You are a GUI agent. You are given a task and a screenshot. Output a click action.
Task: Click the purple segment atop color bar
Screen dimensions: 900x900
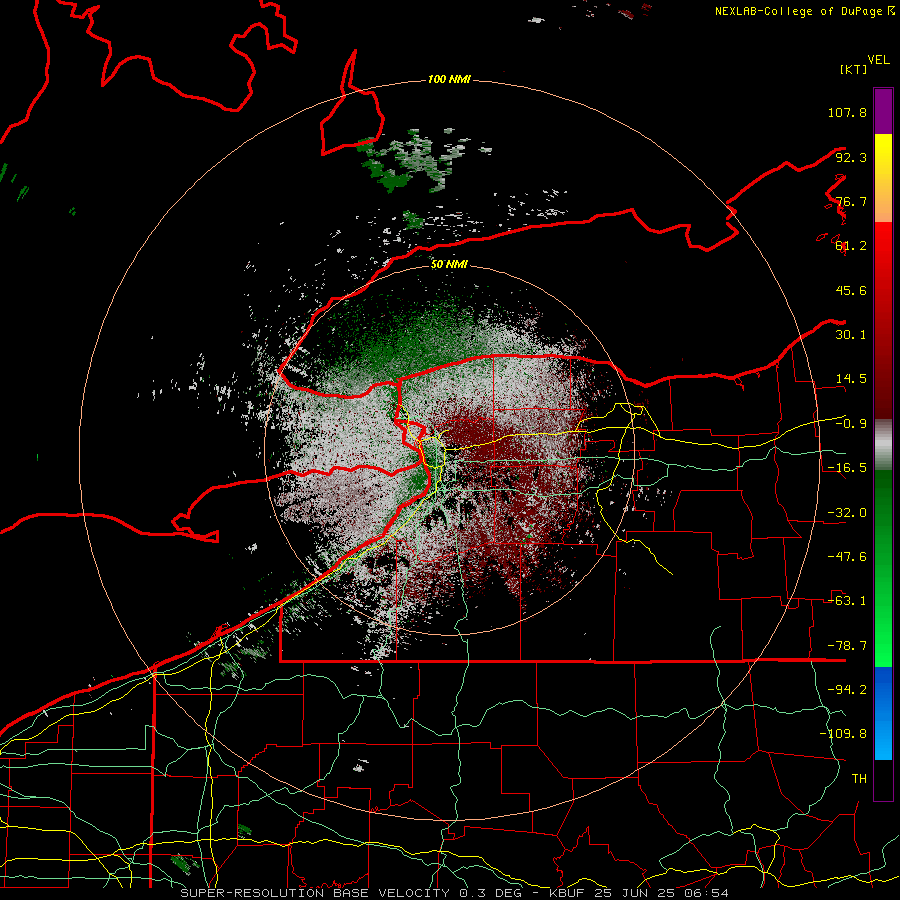tap(883, 111)
